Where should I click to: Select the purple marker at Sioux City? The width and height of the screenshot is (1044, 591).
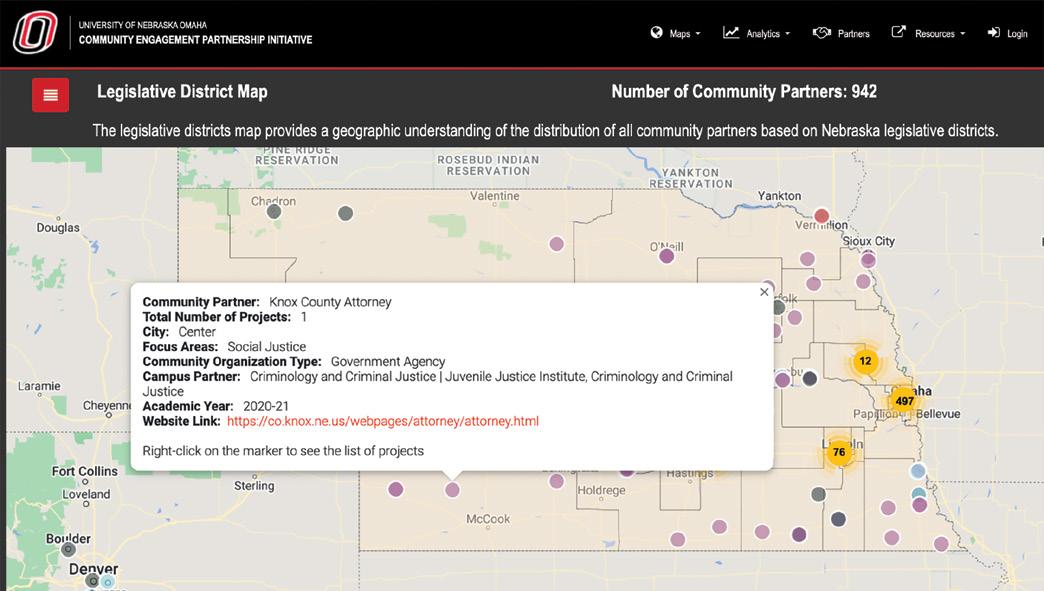[x=868, y=260]
